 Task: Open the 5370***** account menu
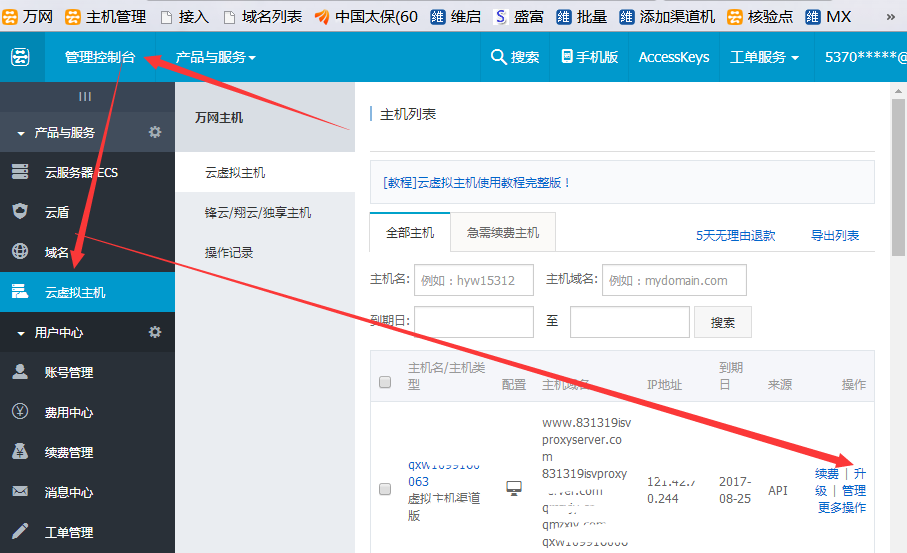pyautogui.click(x=865, y=57)
